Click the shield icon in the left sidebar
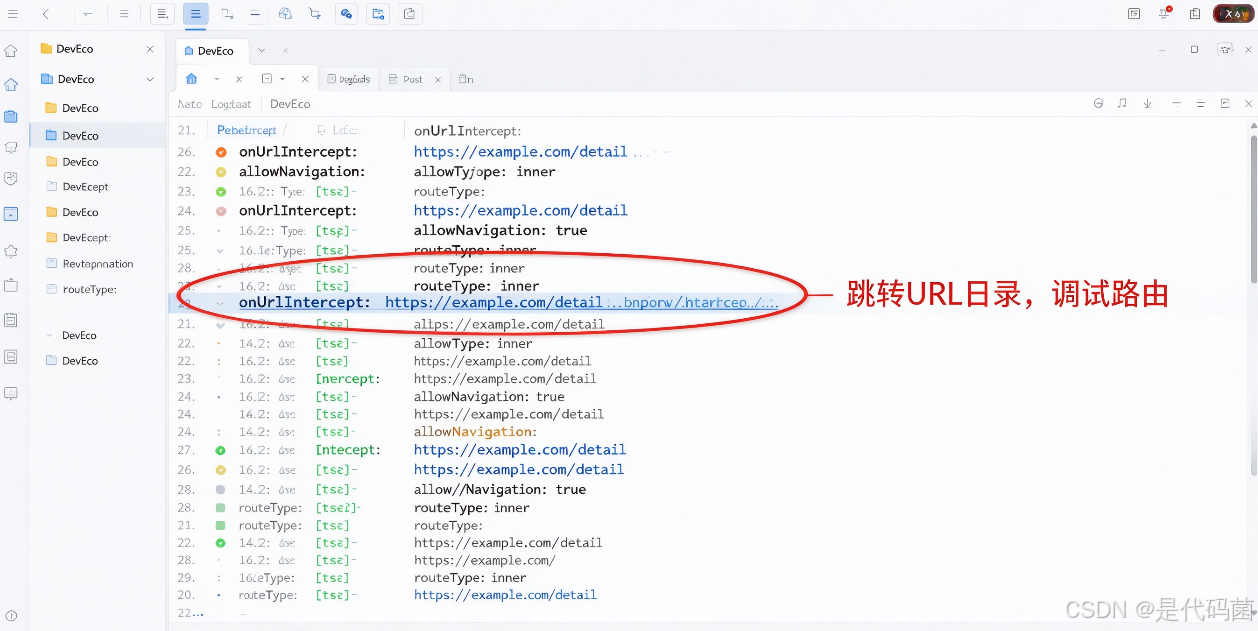The image size is (1258, 631). 11,179
